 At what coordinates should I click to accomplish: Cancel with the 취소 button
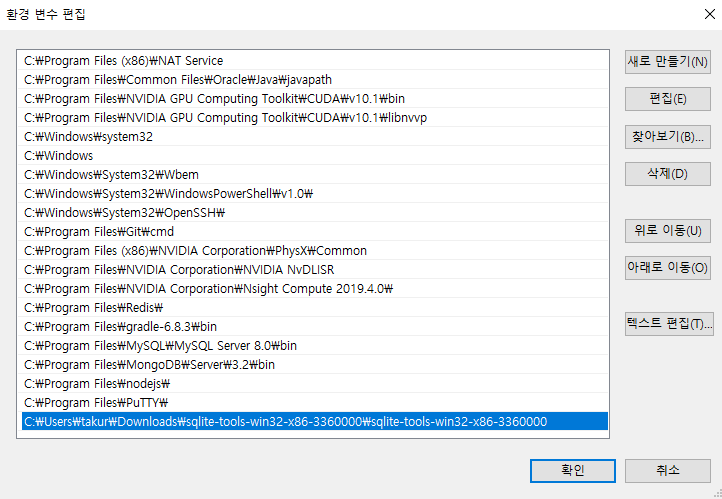pos(667,470)
